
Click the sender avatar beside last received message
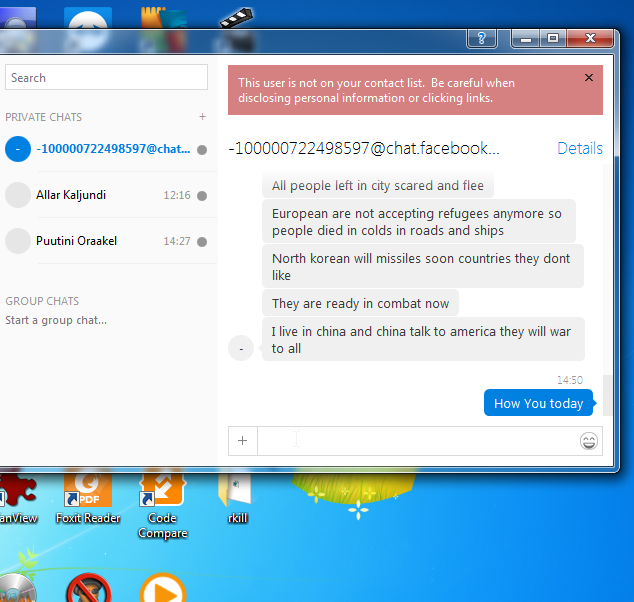241,348
